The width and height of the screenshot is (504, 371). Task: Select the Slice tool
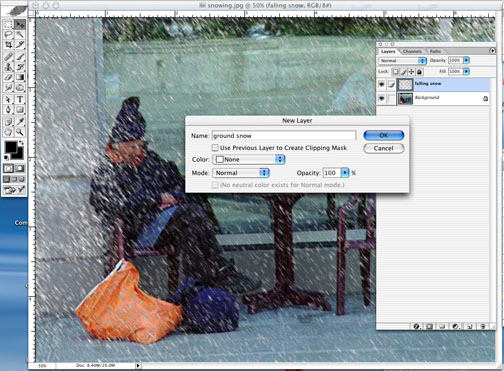click(20, 45)
